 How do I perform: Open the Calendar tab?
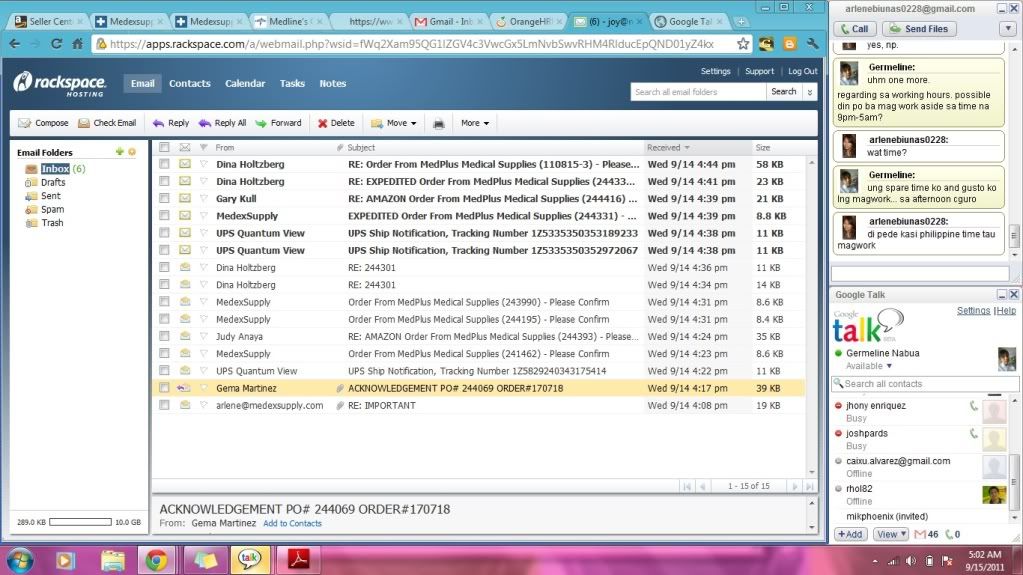245,83
